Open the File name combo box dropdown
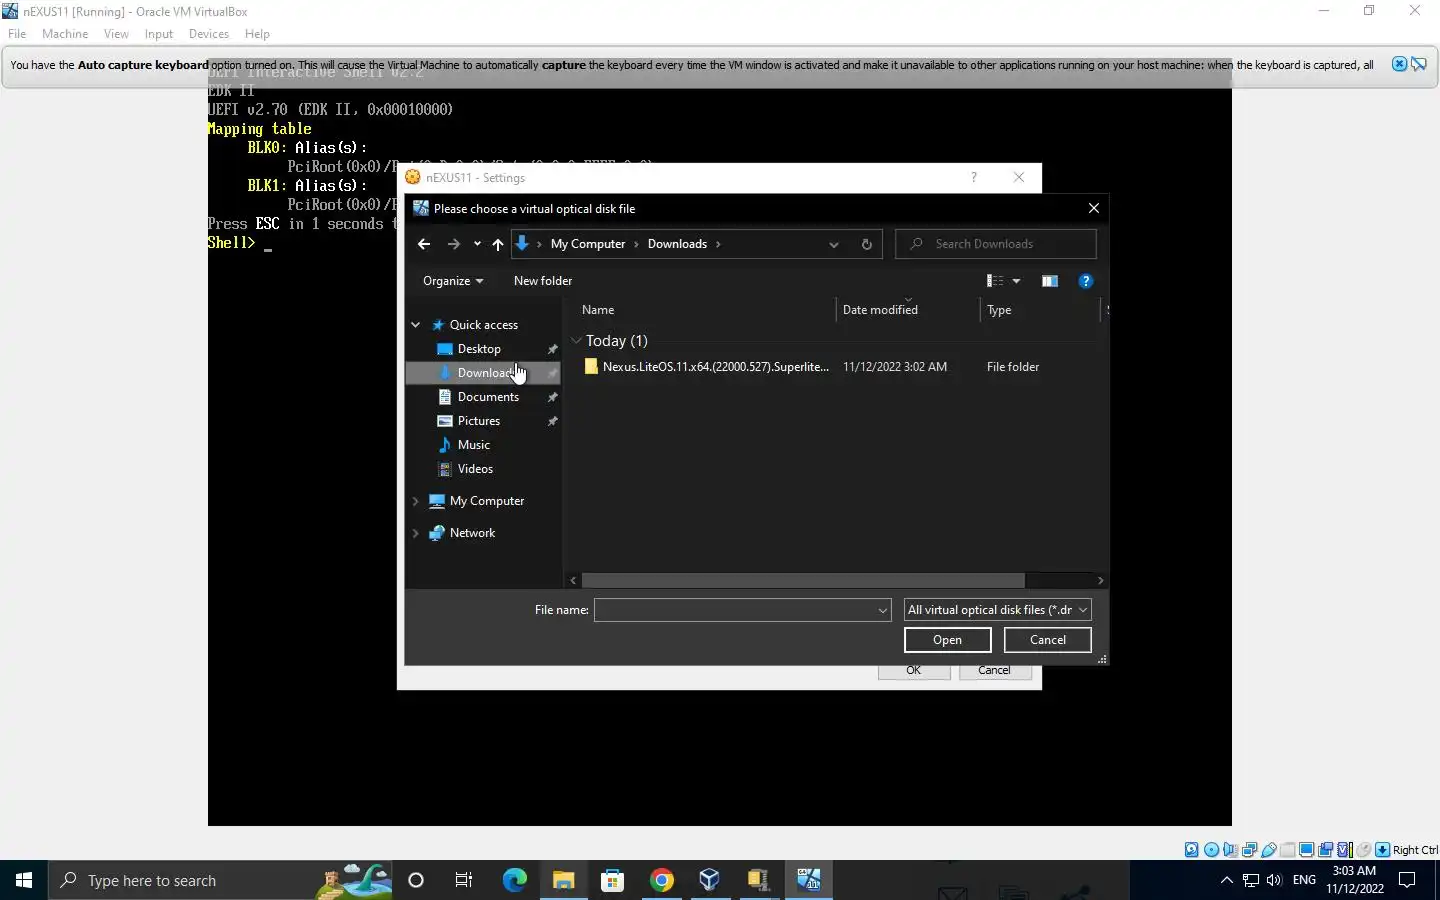 click(x=883, y=610)
